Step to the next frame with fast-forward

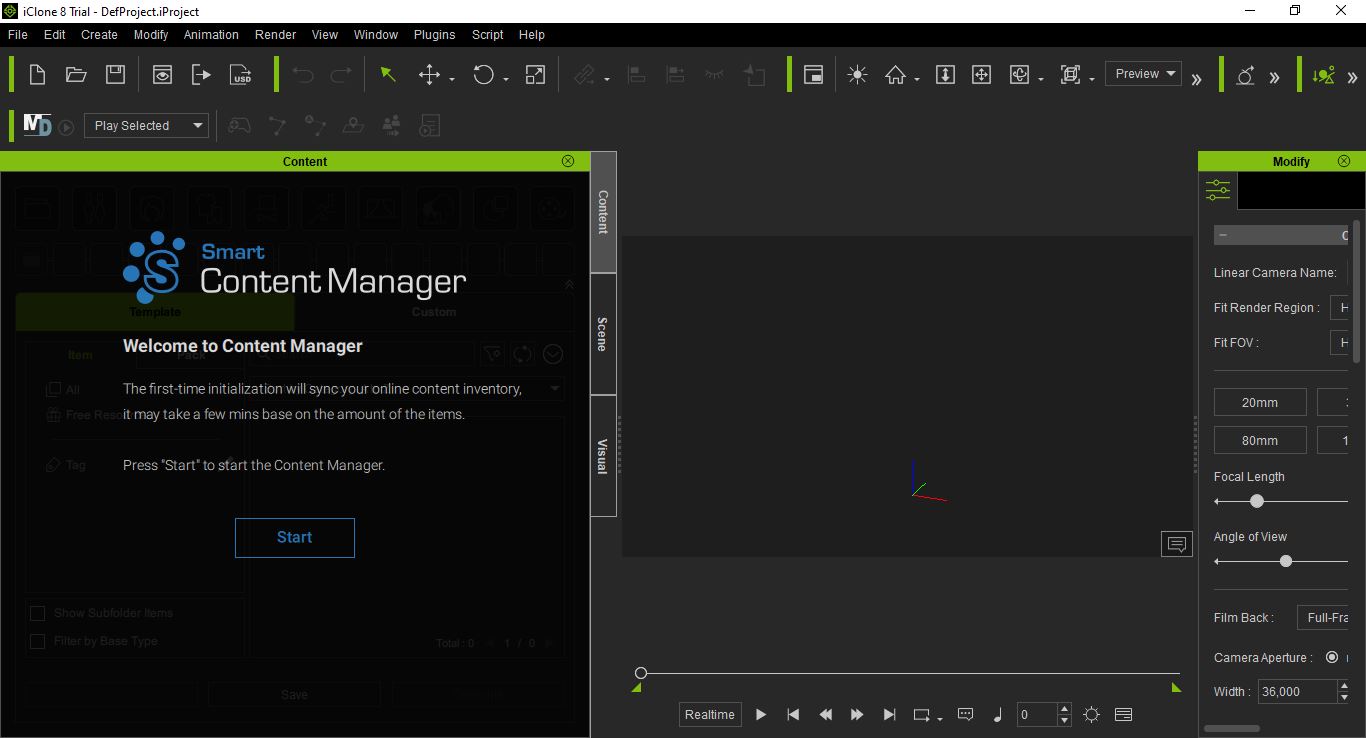[x=857, y=714]
